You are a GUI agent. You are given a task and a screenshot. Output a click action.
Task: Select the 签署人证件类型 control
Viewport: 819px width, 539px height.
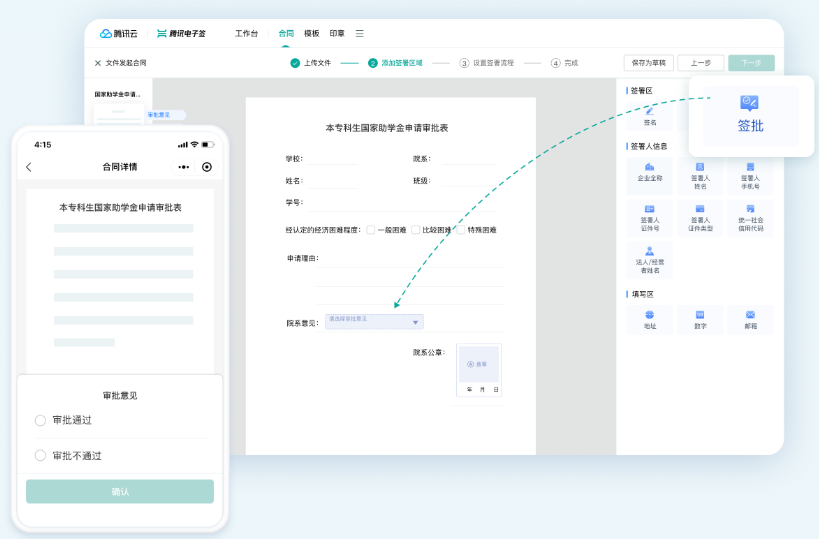[x=700, y=218]
